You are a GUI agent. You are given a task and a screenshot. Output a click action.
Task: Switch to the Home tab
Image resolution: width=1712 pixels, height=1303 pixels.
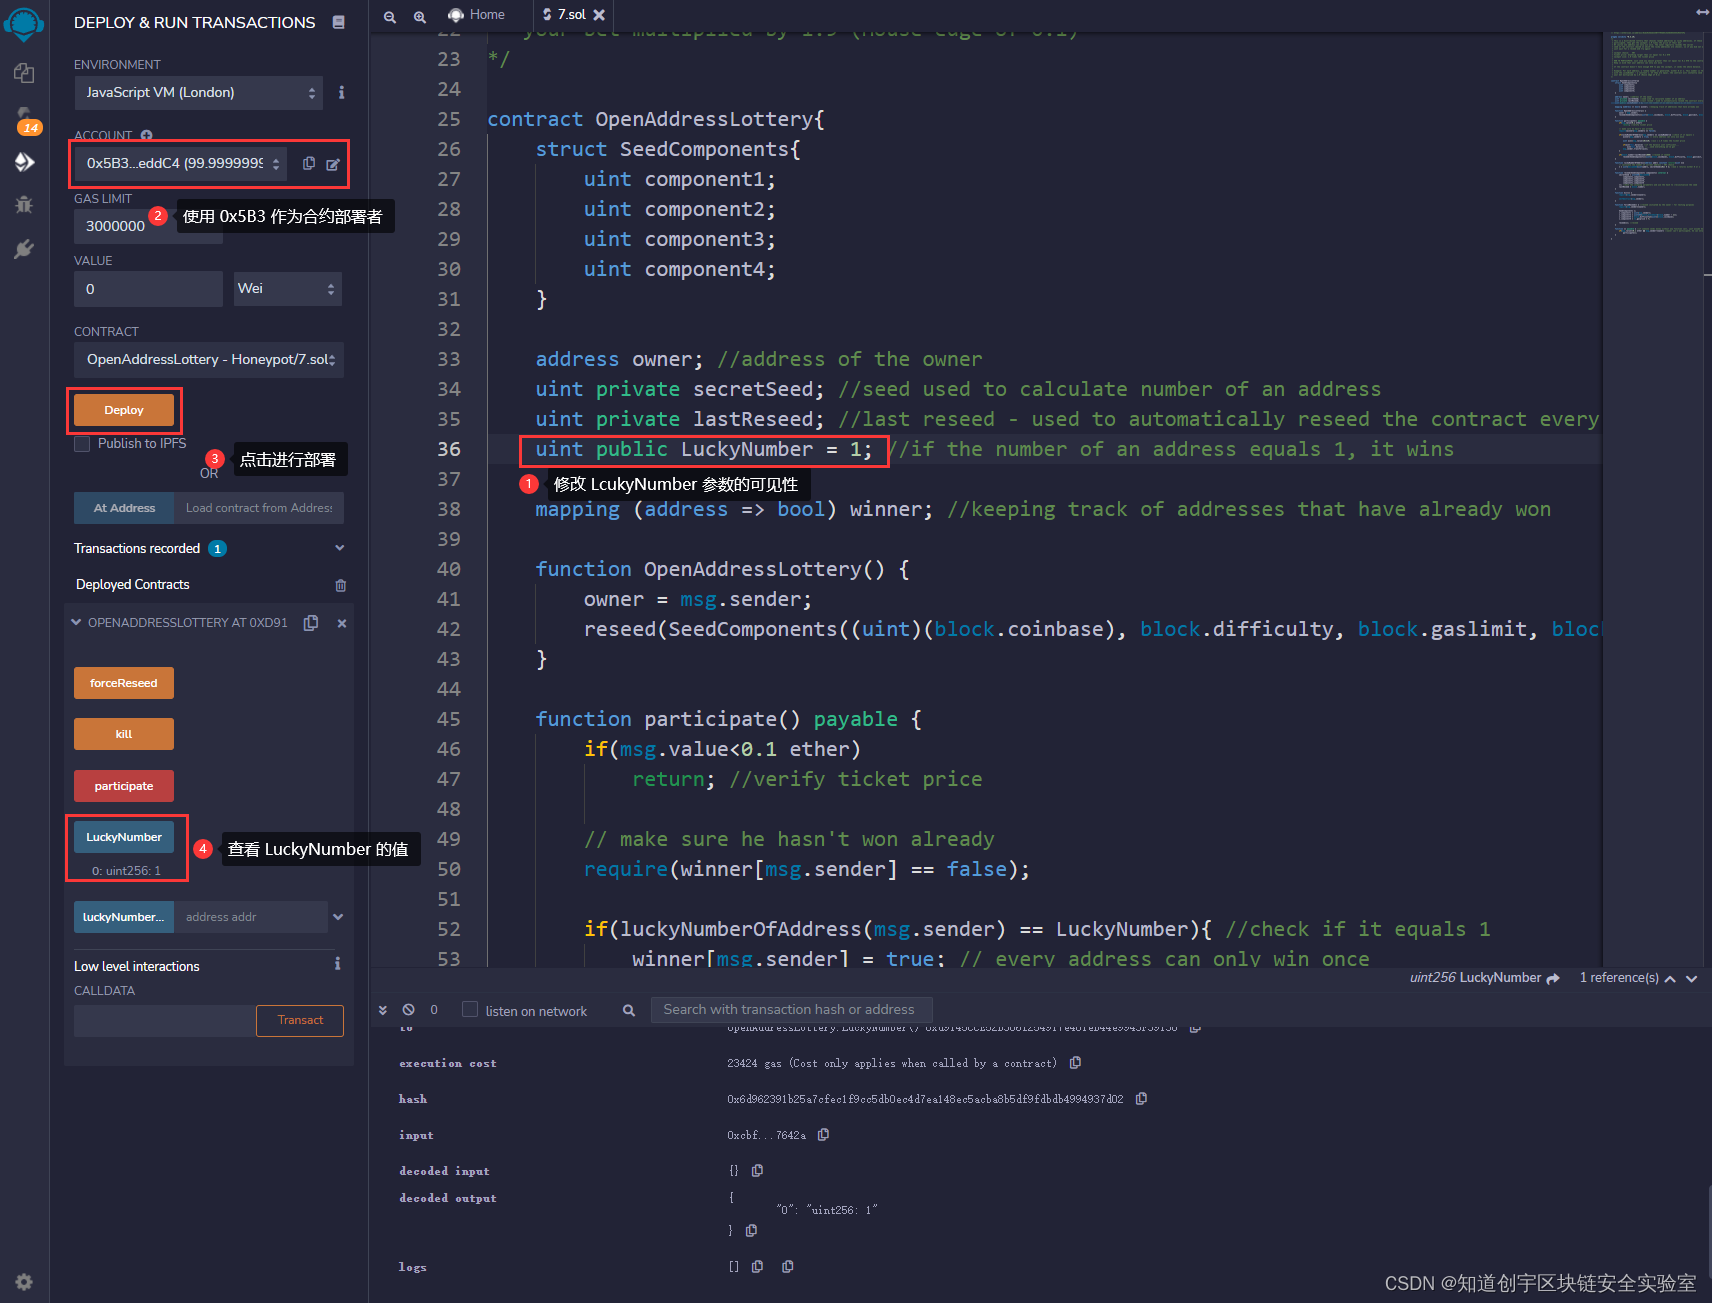477,15
